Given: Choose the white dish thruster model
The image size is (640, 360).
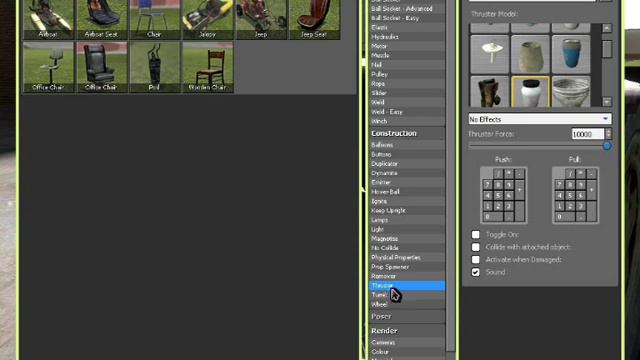Looking at the screenshot, I should (x=490, y=54).
